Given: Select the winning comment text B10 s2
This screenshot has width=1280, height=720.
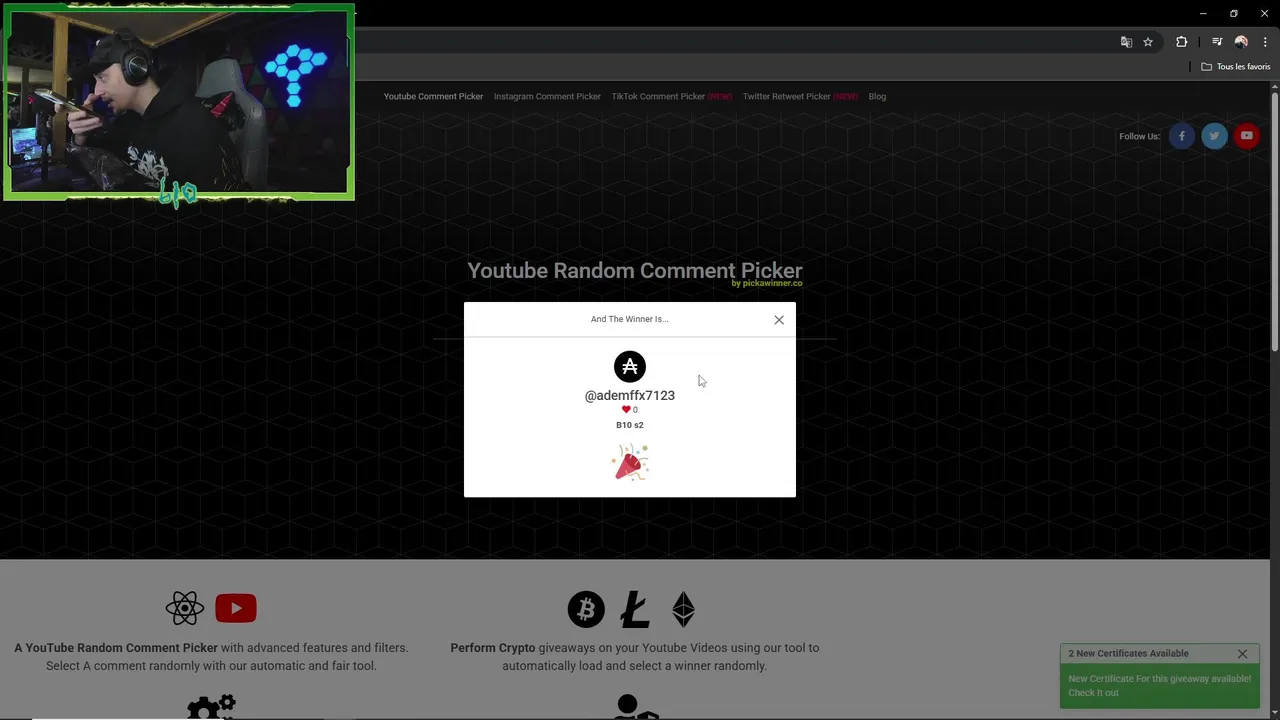Looking at the screenshot, I should 630,425.
